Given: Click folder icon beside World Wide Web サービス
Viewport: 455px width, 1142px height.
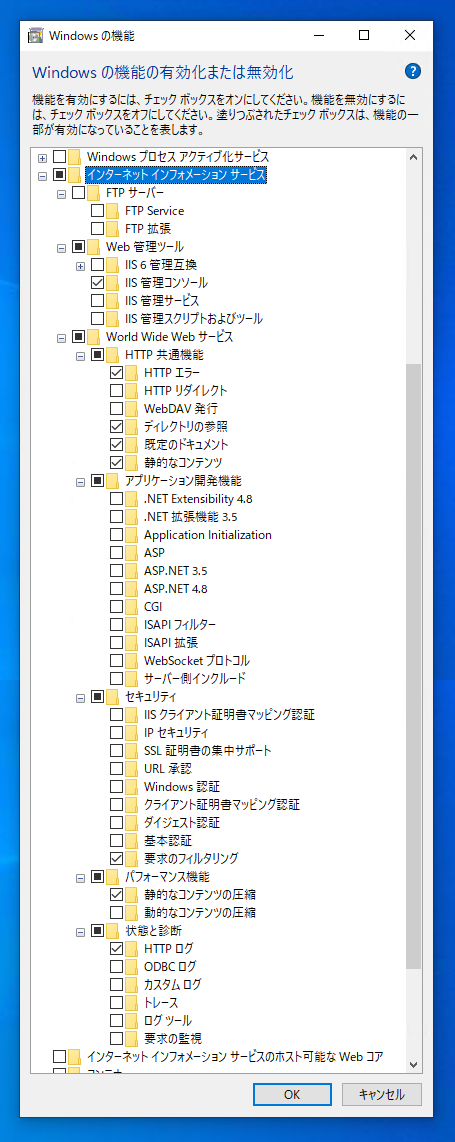Looking at the screenshot, I should (x=93, y=336).
